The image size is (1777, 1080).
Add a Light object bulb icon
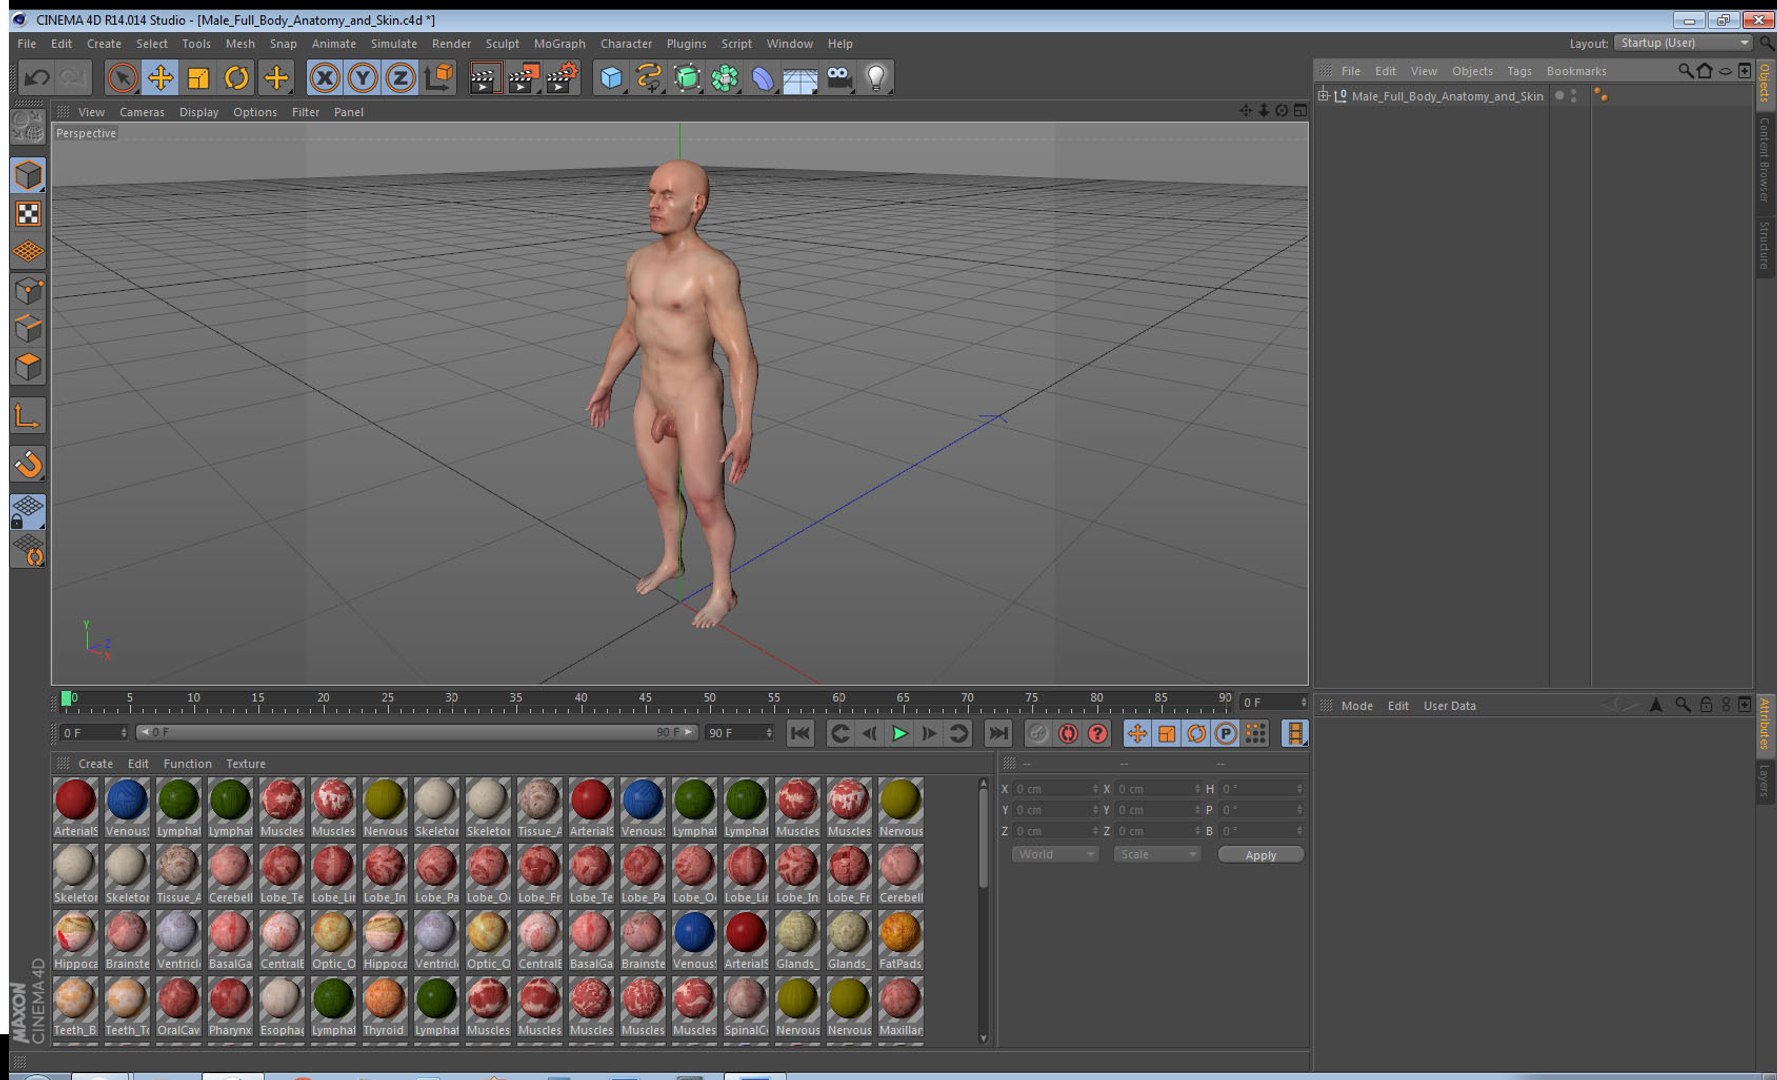[876, 78]
